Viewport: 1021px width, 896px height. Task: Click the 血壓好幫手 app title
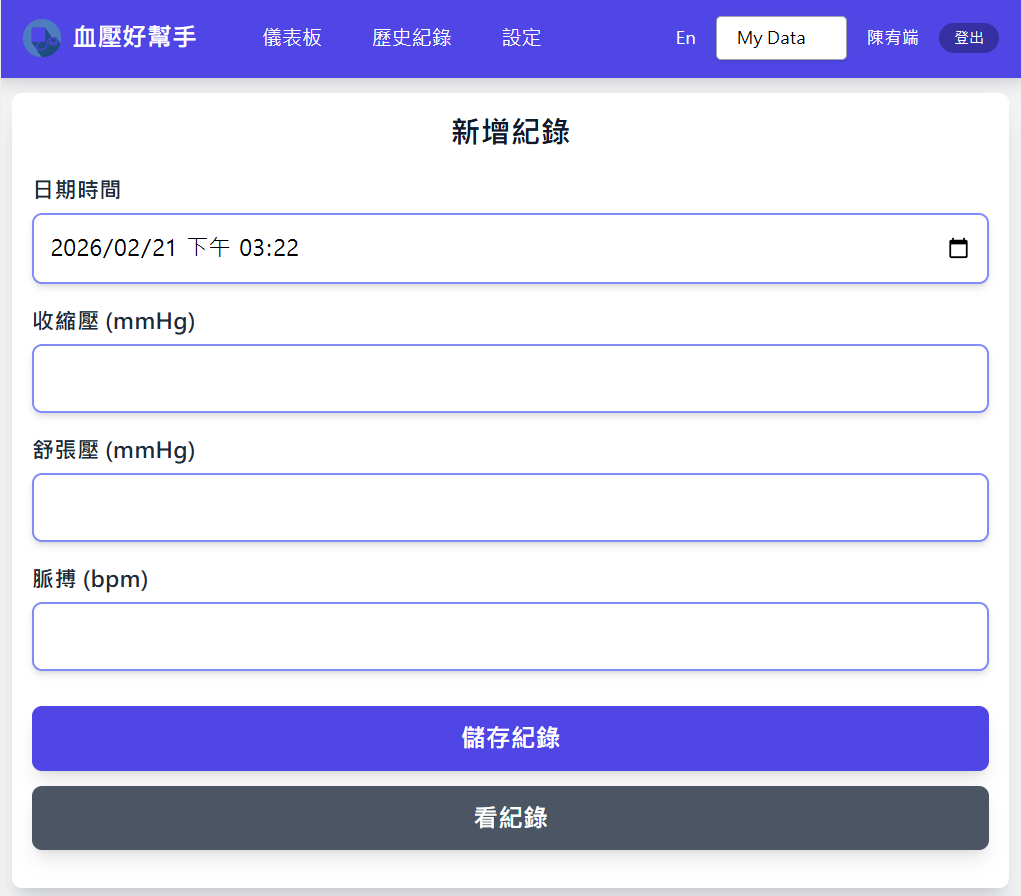(131, 38)
